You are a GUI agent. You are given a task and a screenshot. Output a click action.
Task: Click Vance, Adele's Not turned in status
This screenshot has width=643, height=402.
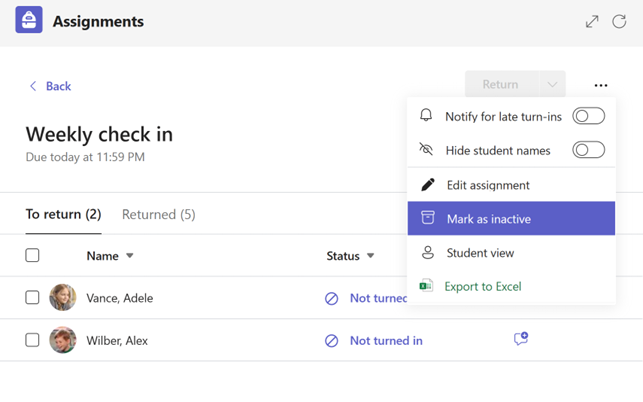(x=379, y=298)
